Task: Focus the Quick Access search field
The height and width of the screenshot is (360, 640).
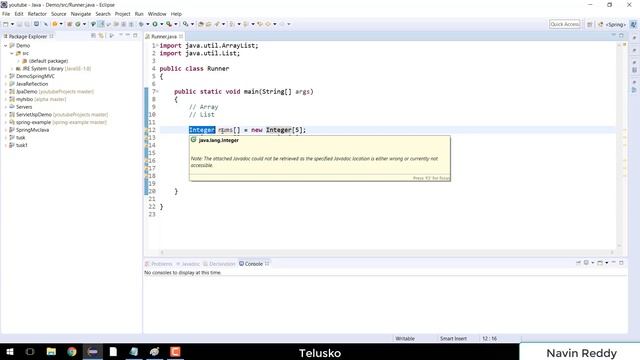Action: 564,24
